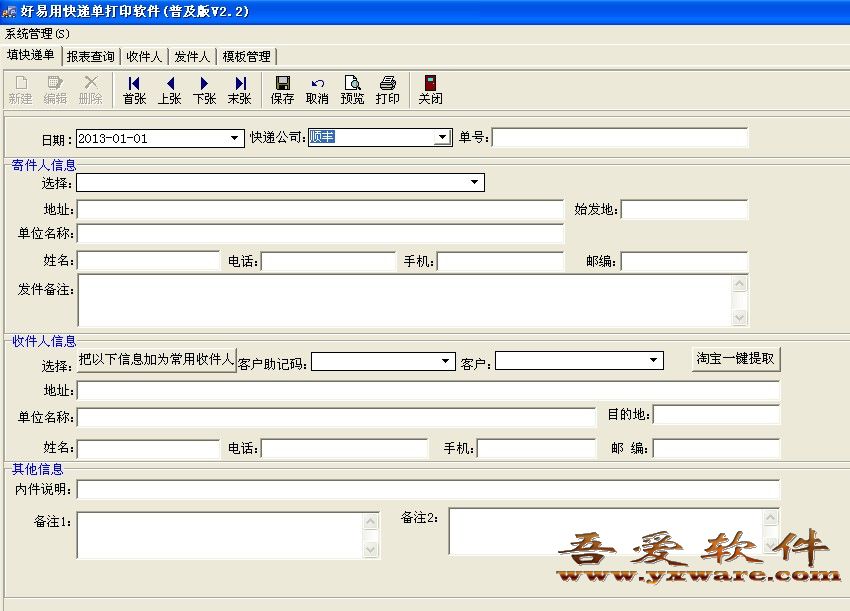Open the 系统管理(S) menu
The image size is (850, 611).
click(x=37, y=34)
